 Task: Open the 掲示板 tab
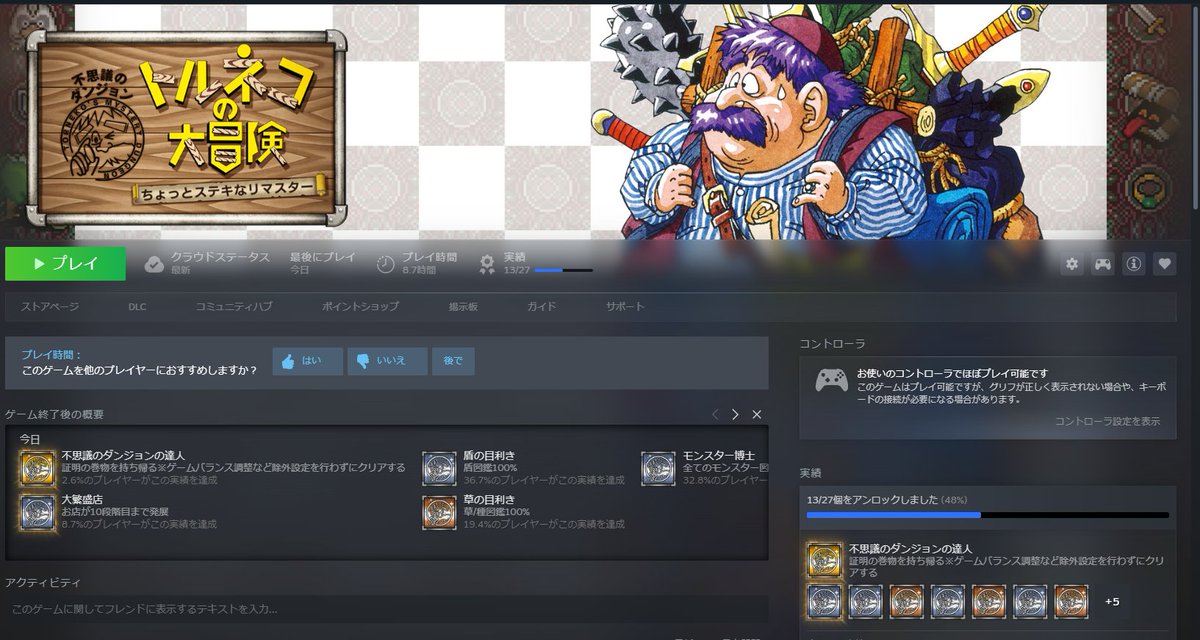pos(463,306)
